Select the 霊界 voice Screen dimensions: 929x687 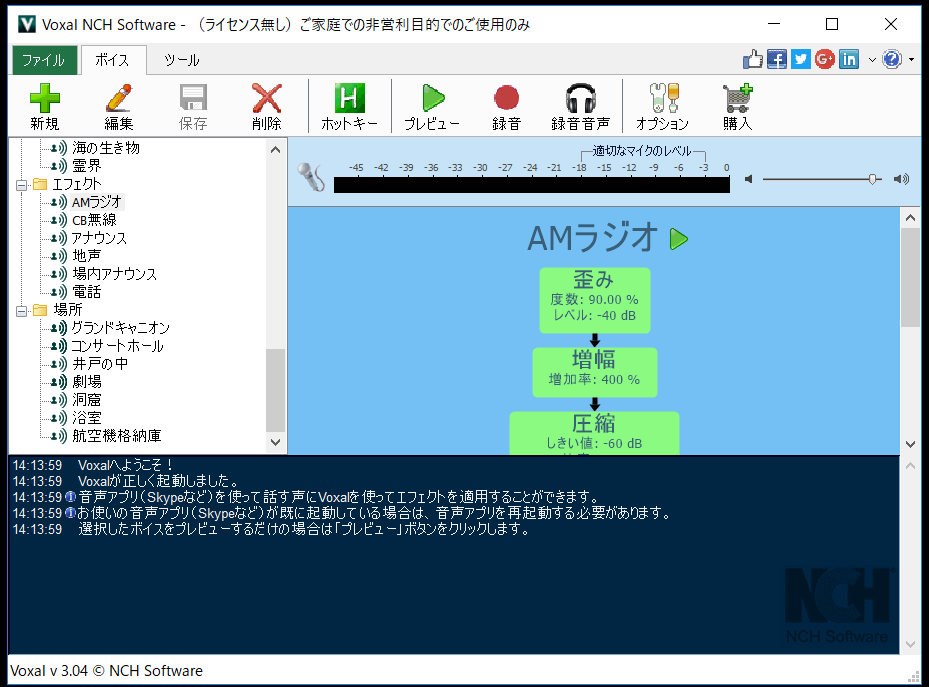(87, 165)
